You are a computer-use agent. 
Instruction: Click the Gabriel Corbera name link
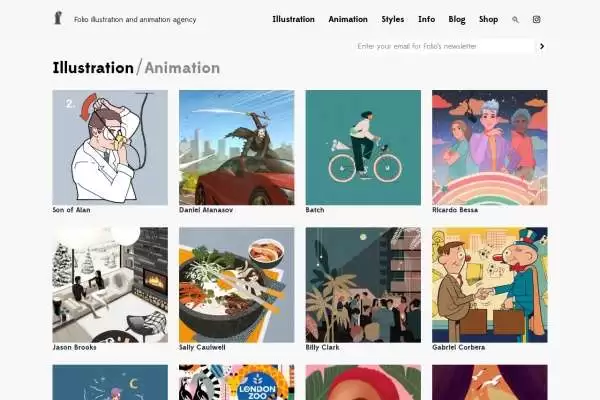pyautogui.click(x=459, y=347)
